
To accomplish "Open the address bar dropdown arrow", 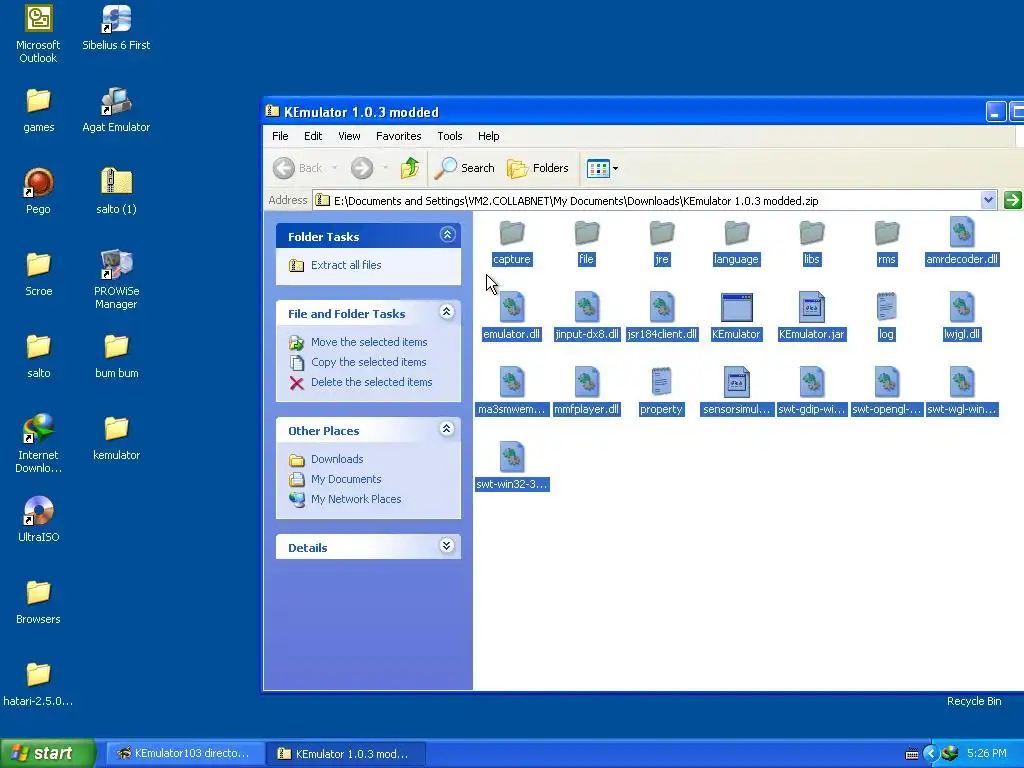I will (988, 200).
